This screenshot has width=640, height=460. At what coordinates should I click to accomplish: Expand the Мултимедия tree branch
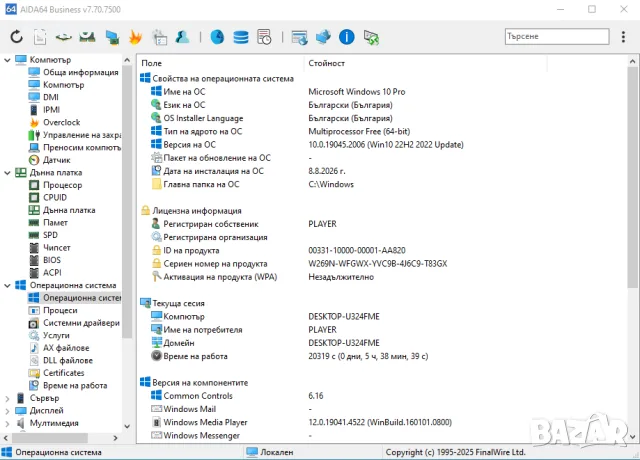pos(7,423)
